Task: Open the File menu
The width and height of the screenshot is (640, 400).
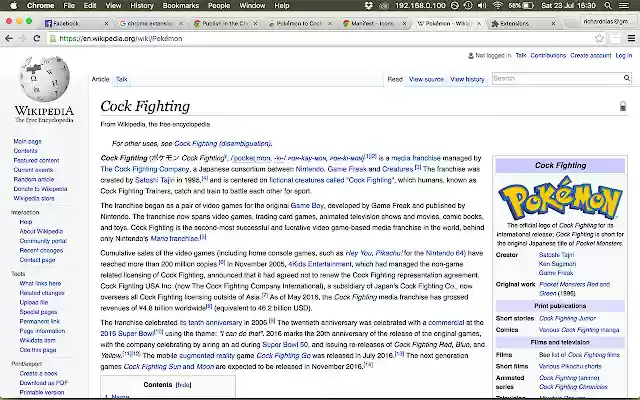Action: pos(69,5)
